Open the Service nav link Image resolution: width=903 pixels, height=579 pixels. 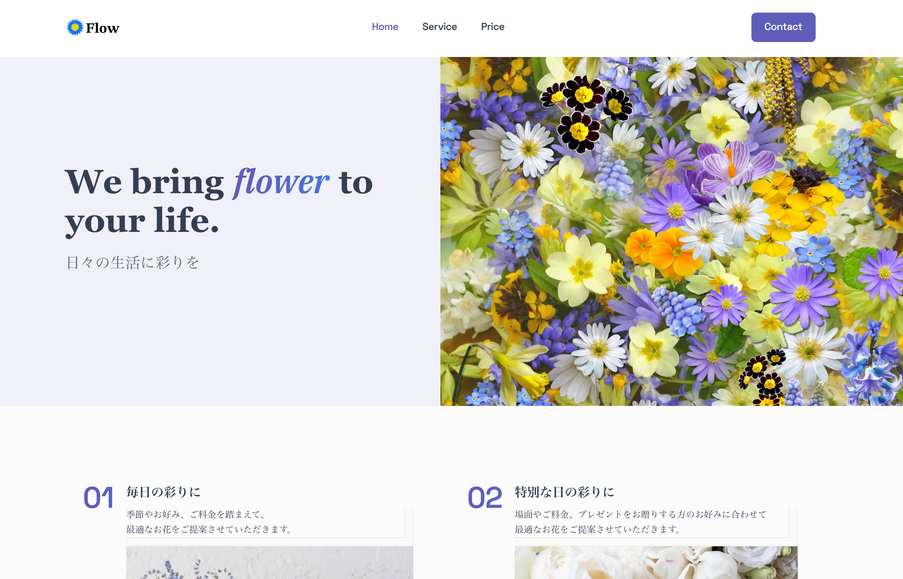point(439,27)
